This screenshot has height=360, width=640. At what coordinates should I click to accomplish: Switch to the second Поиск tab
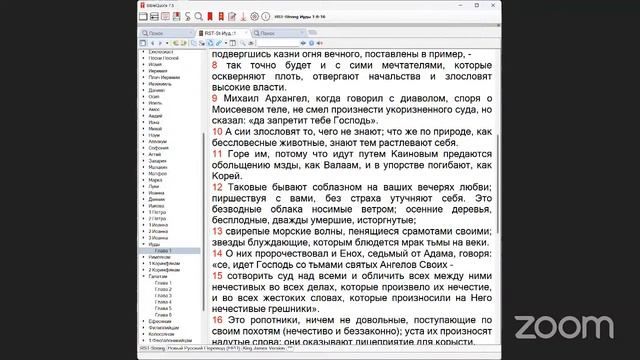pyautogui.click(x=279, y=33)
